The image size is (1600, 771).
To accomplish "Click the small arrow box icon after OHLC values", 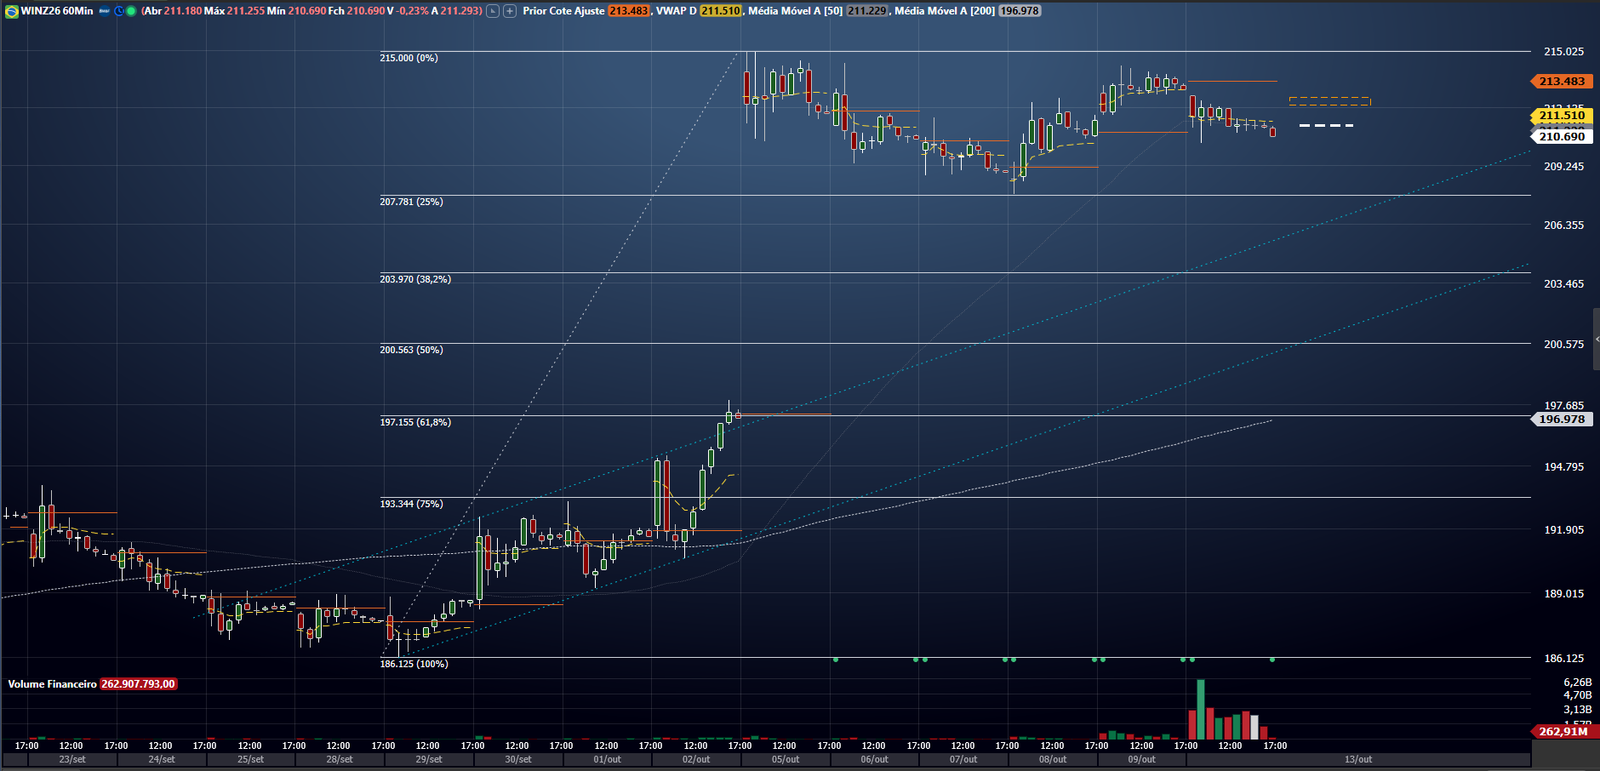I will [x=493, y=11].
